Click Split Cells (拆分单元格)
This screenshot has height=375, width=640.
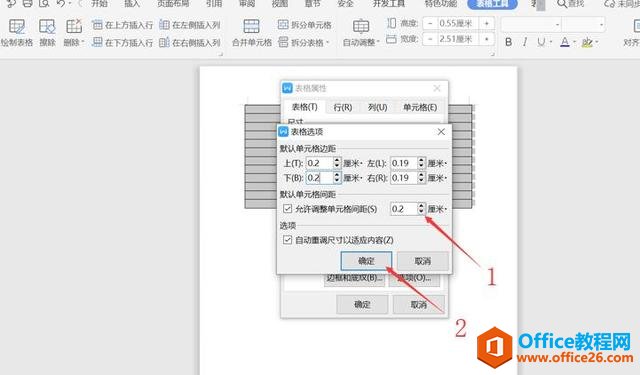tap(304, 25)
